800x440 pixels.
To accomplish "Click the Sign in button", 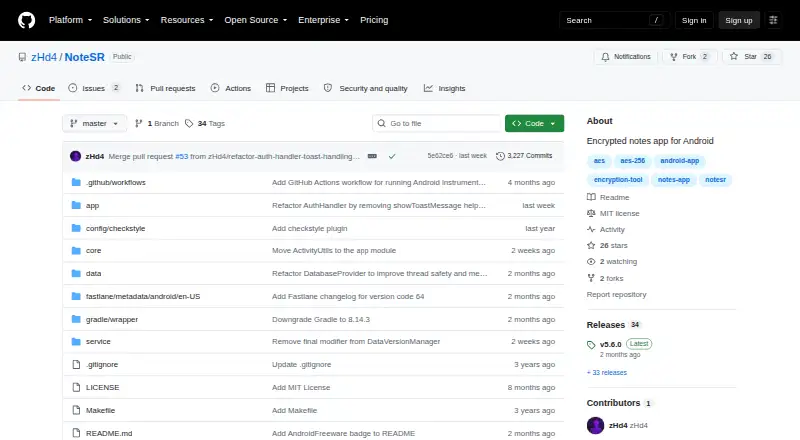I will [x=694, y=20].
